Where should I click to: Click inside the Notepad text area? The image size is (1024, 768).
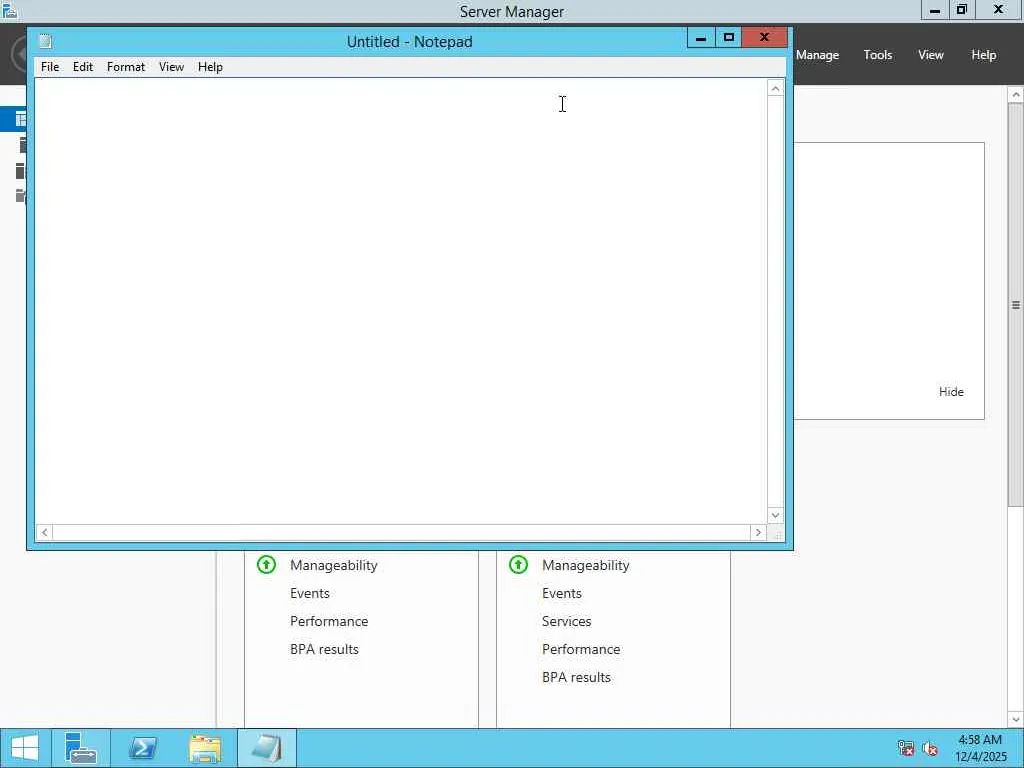tap(400, 300)
